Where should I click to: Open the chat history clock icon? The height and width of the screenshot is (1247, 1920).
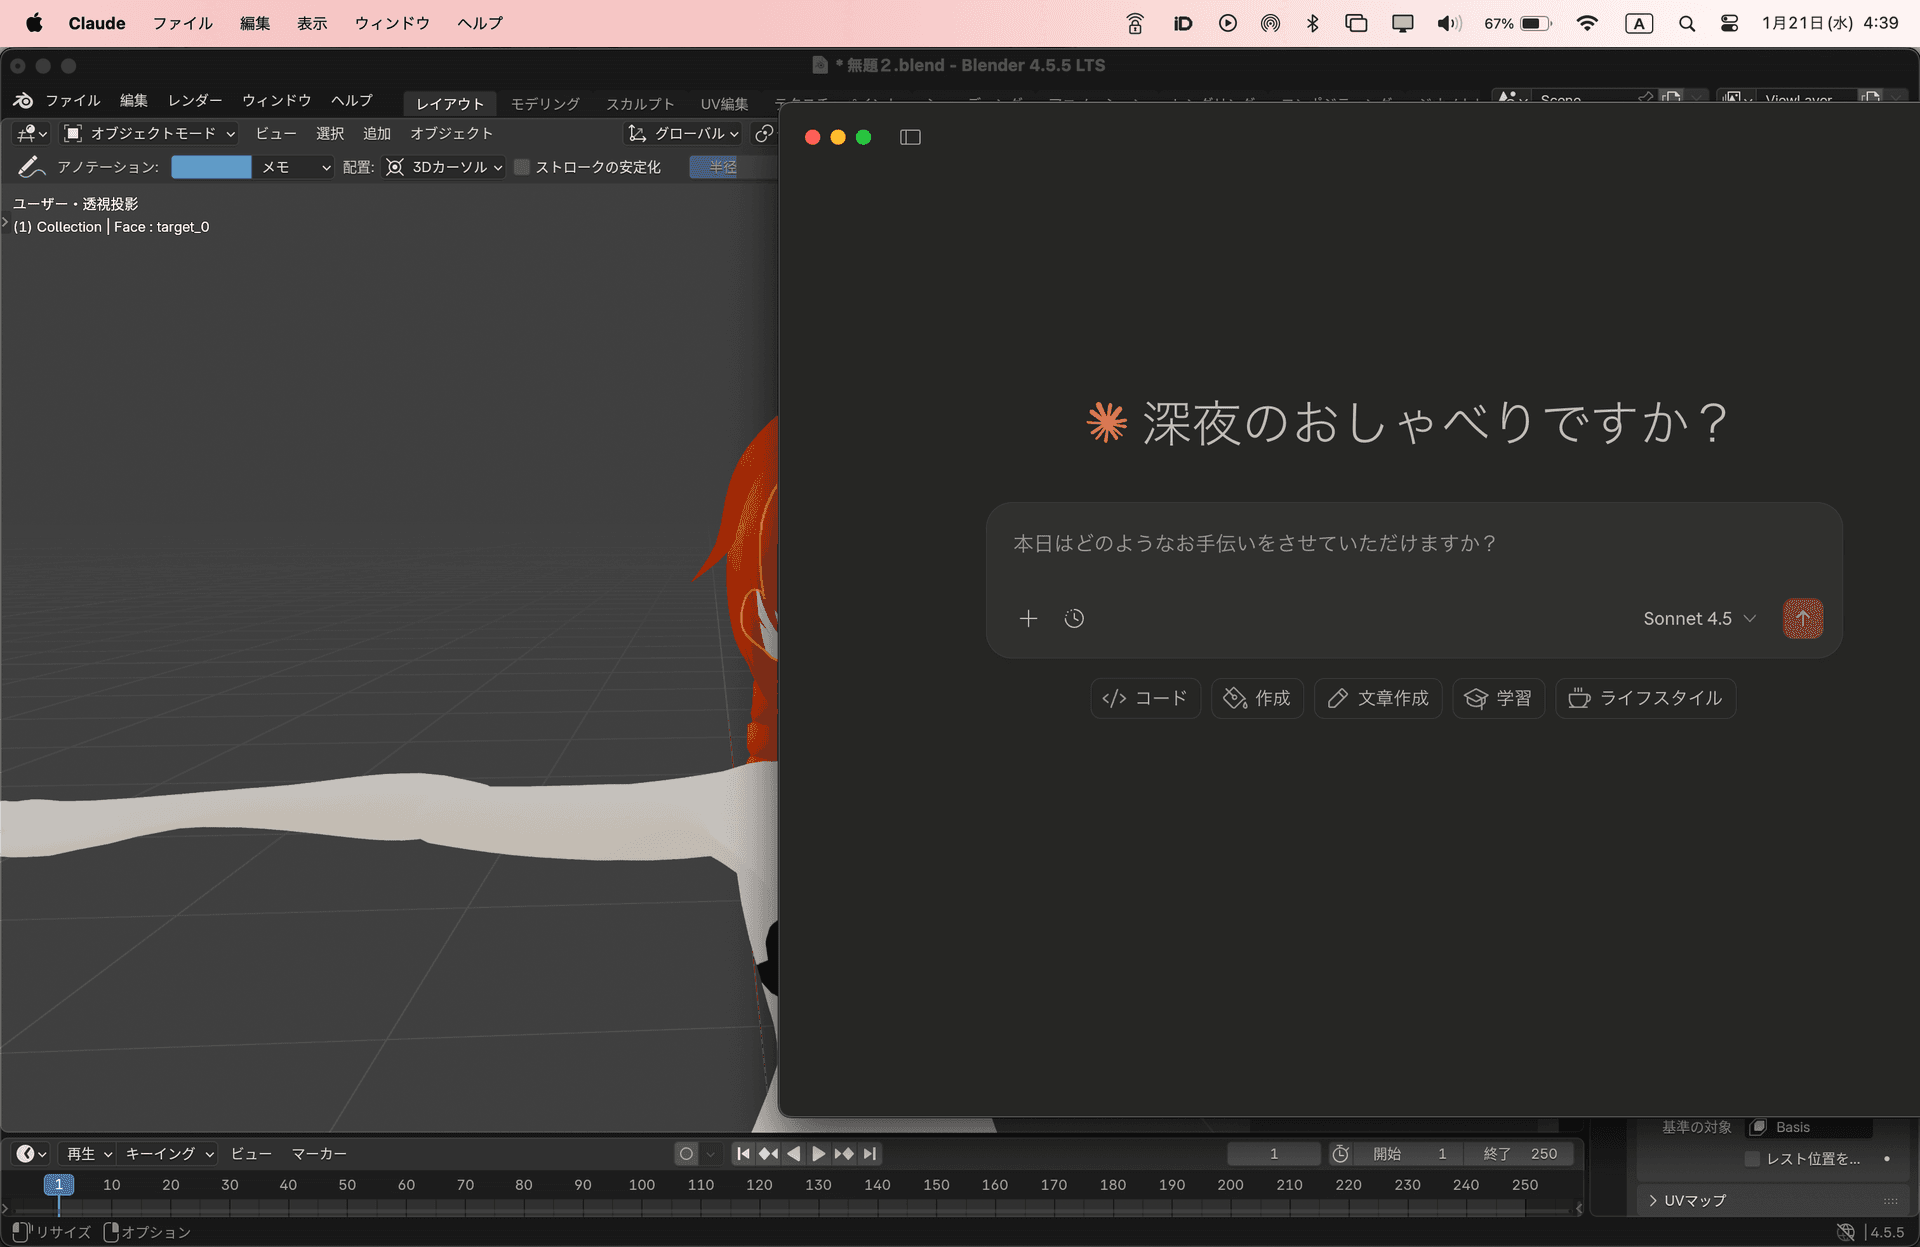[1074, 618]
